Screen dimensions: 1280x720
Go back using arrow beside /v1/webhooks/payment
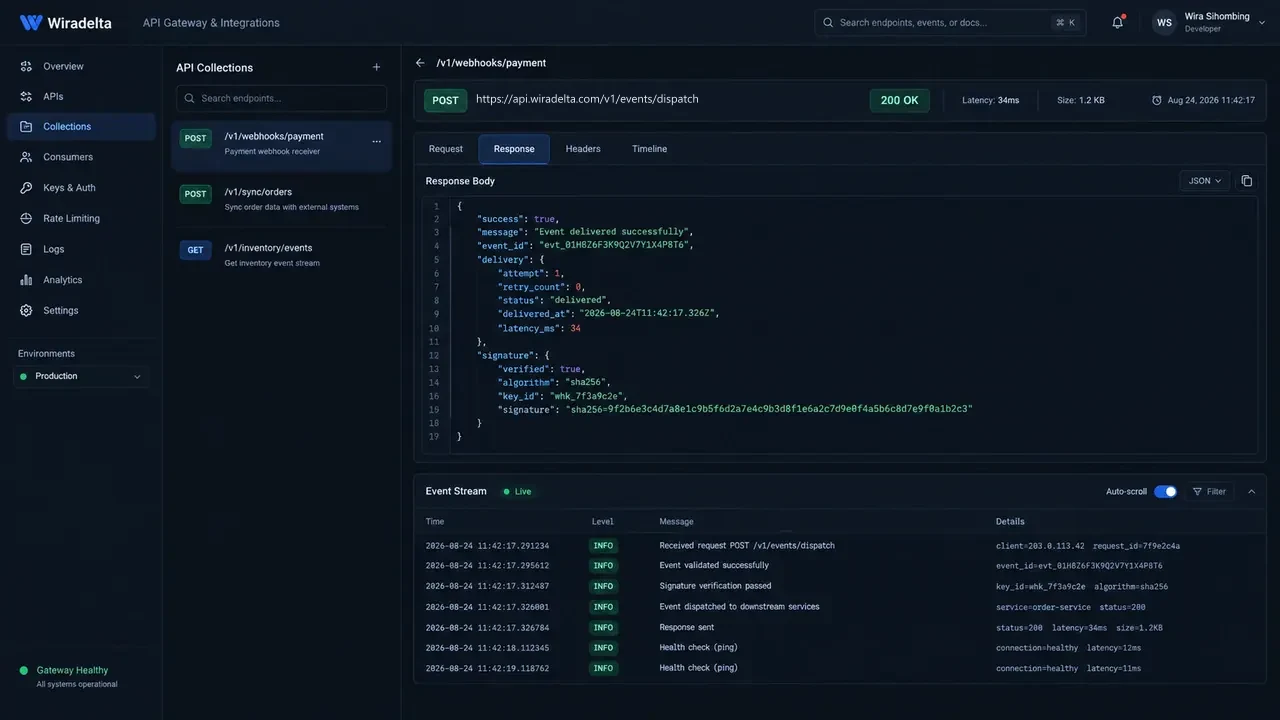[x=420, y=62]
